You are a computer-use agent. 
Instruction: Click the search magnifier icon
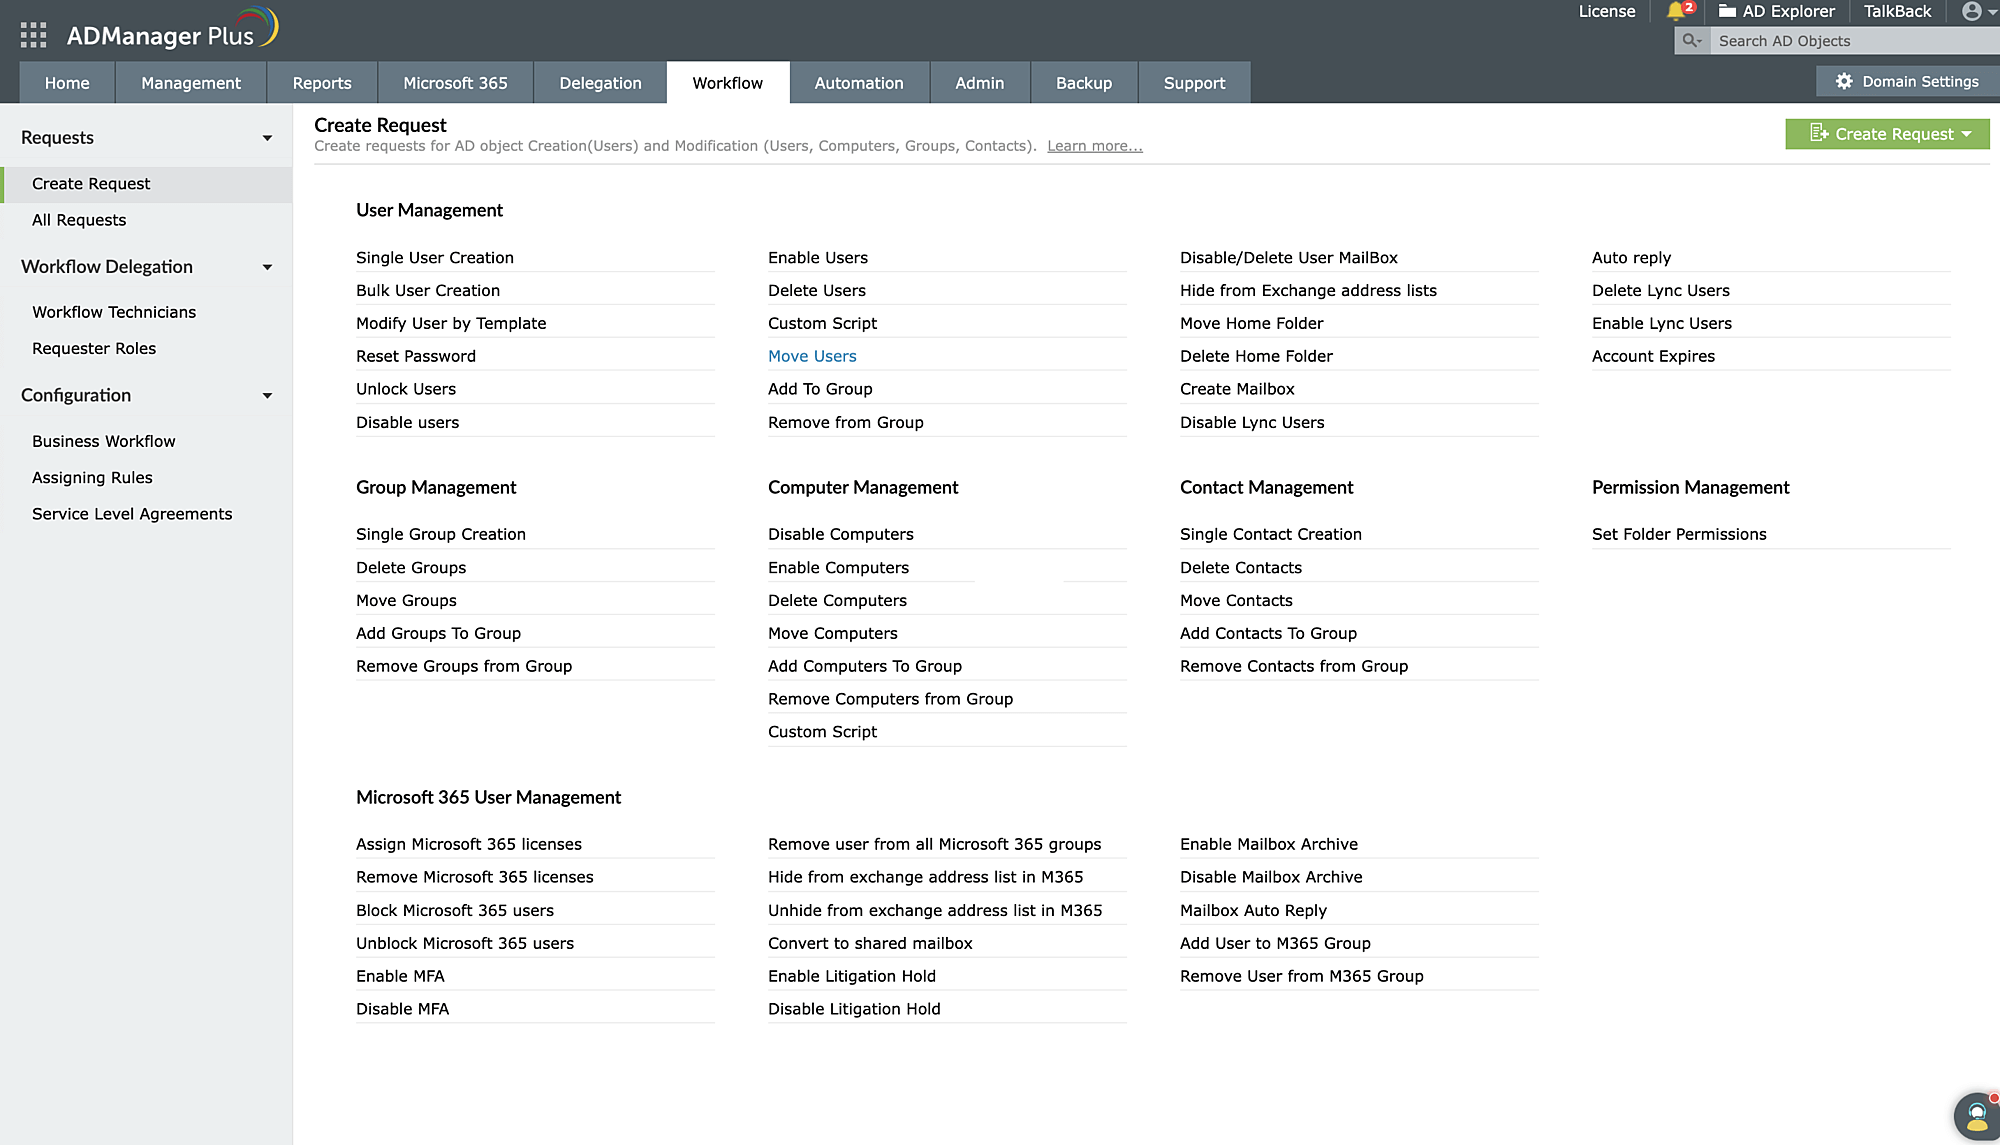click(x=1691, y=41)
